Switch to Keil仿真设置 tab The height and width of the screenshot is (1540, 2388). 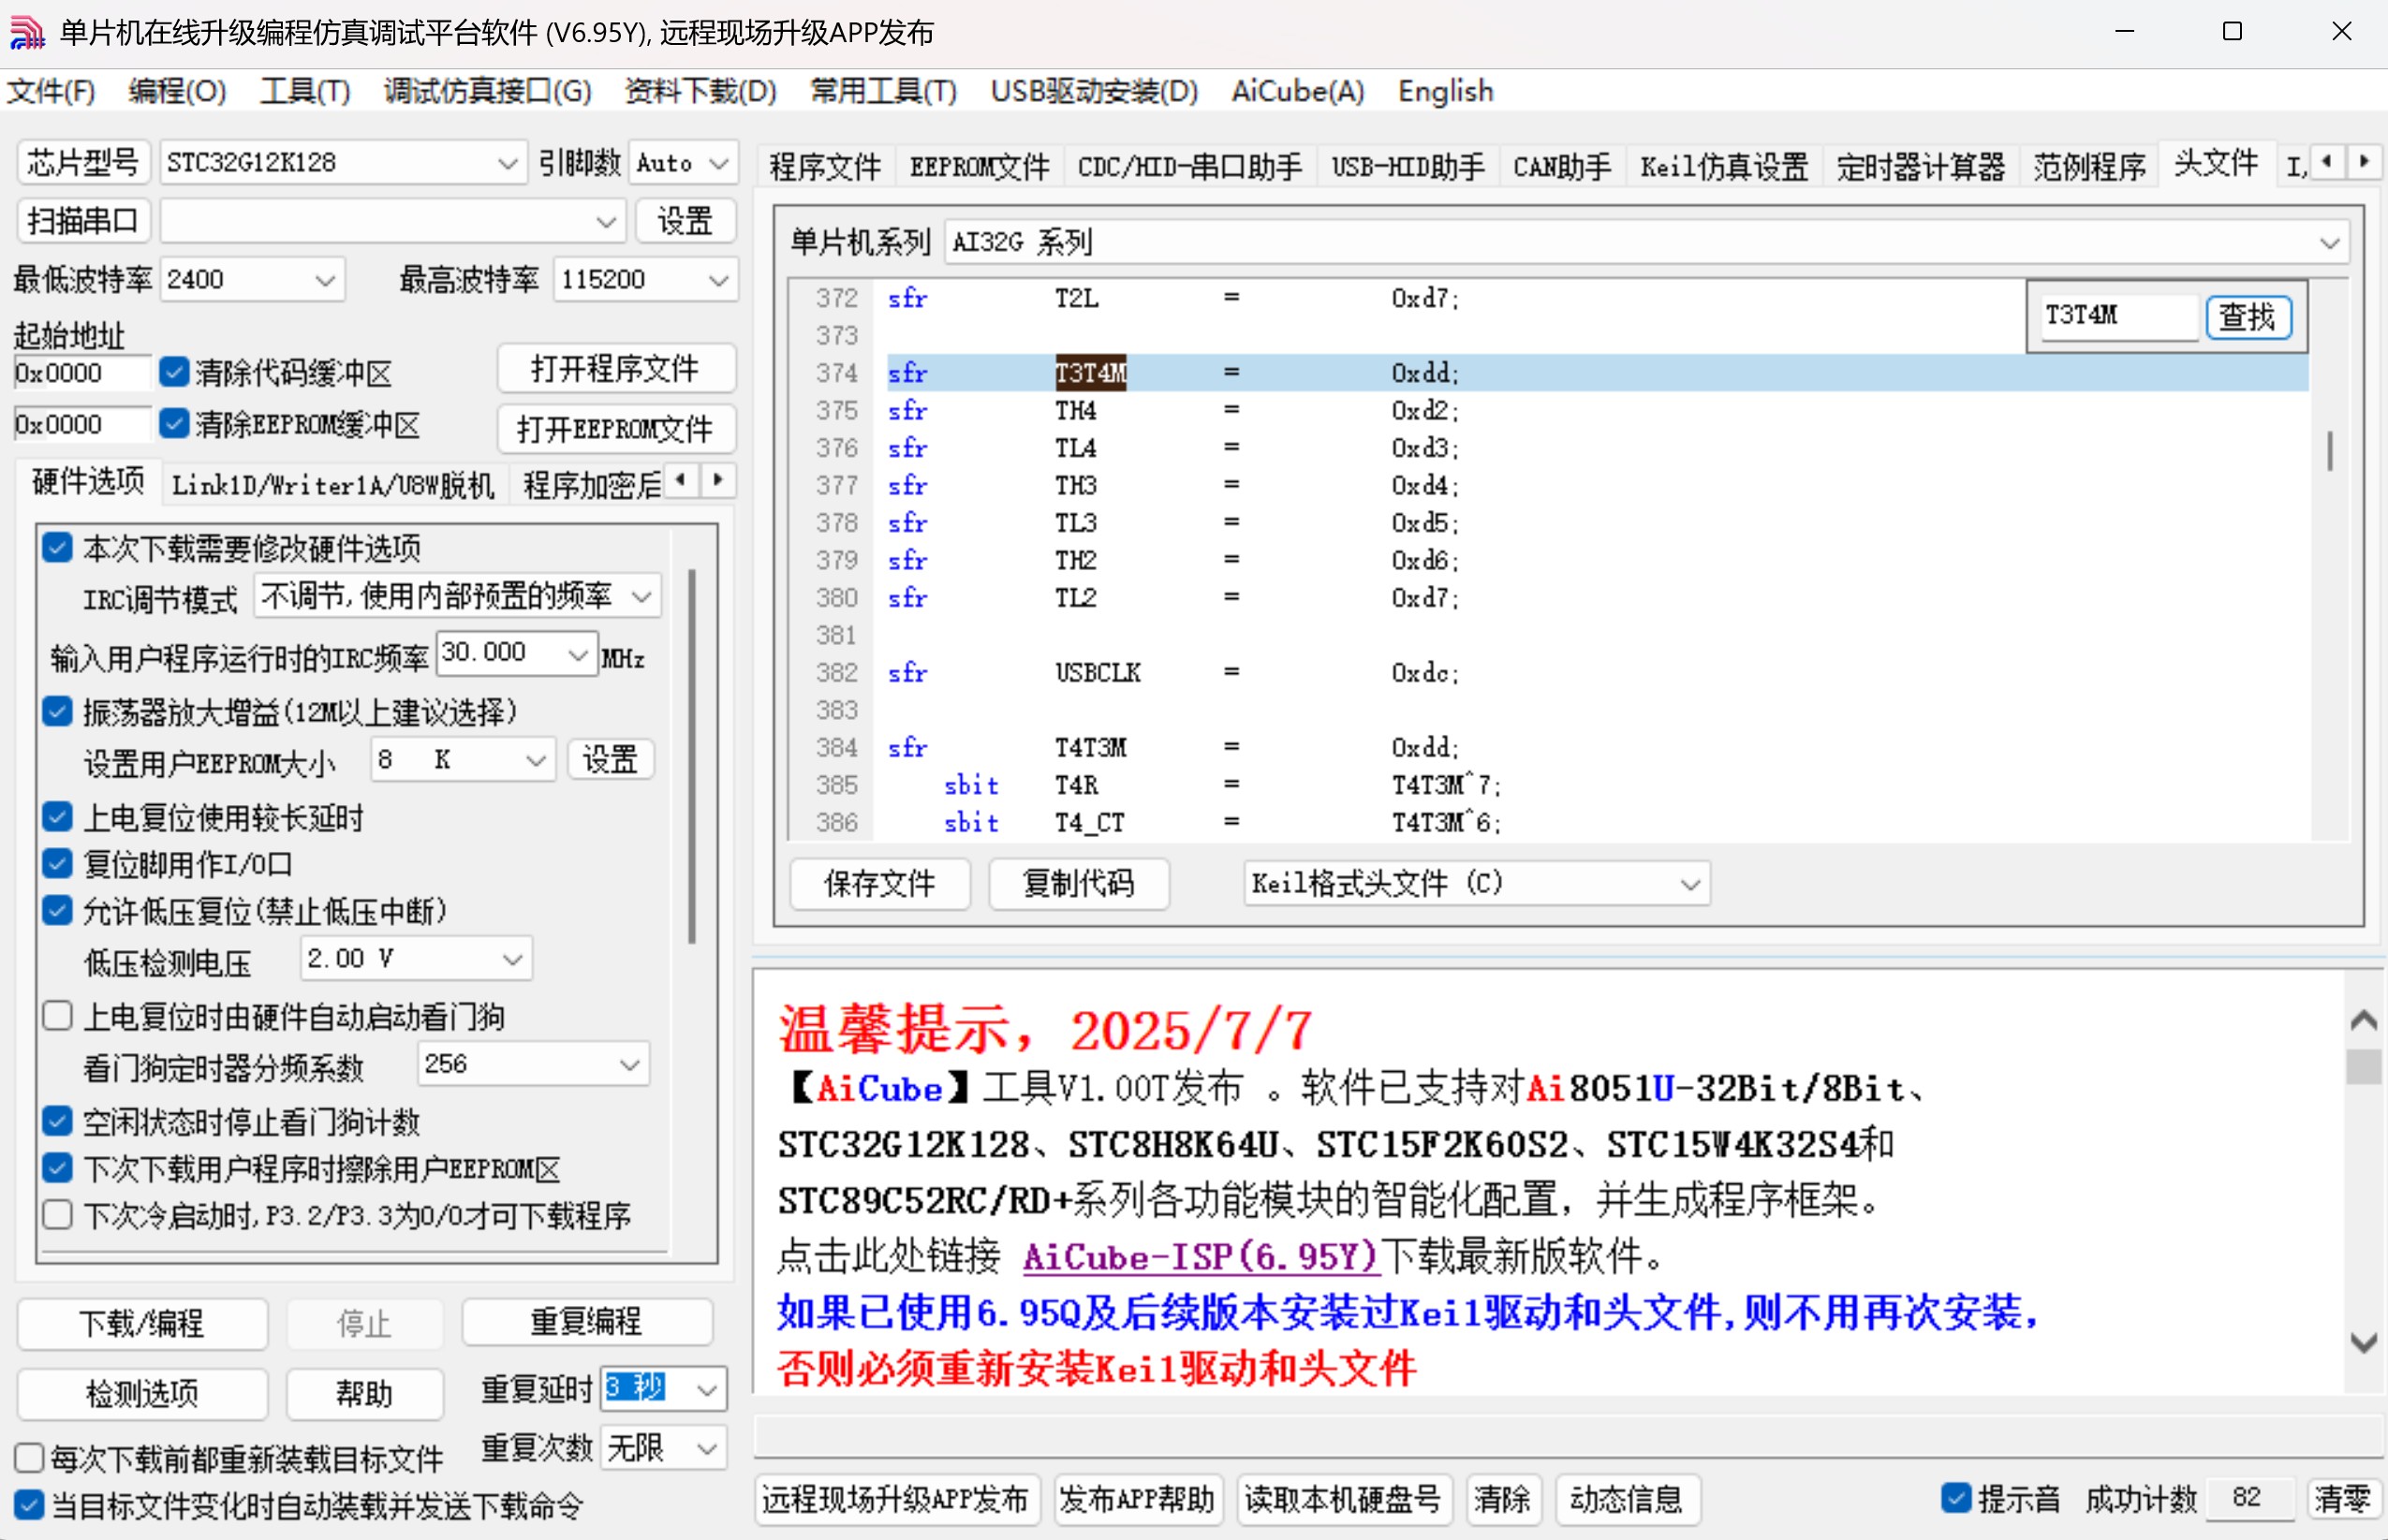click(x=1724, y=166)
